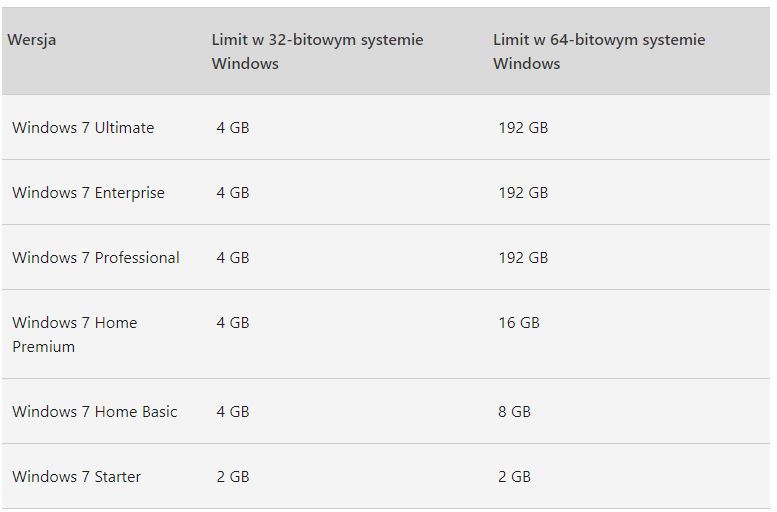Select the 192 GB value for Professional
Image resolution: width=777 pixels, height=512 pixels.
pyautogui.click(x=523, y=258)
